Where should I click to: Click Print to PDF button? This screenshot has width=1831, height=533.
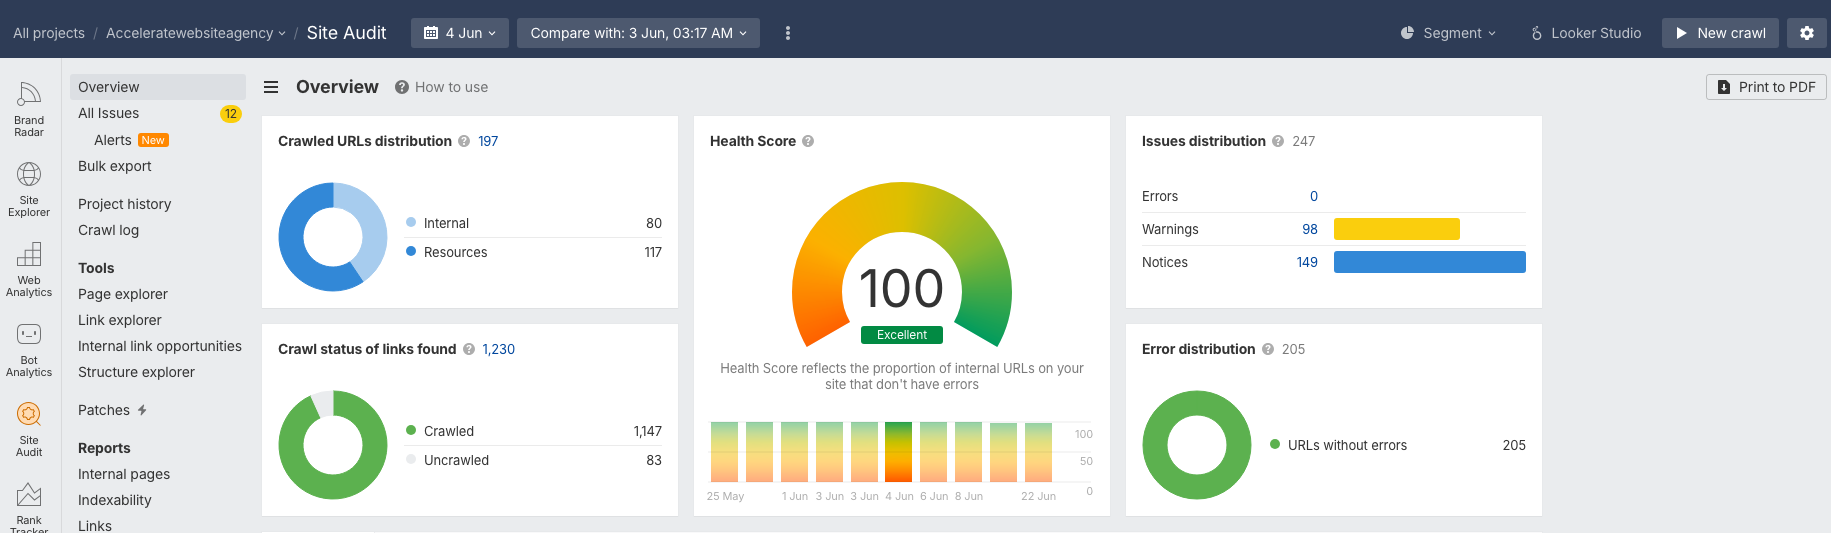click(1766, 87)
